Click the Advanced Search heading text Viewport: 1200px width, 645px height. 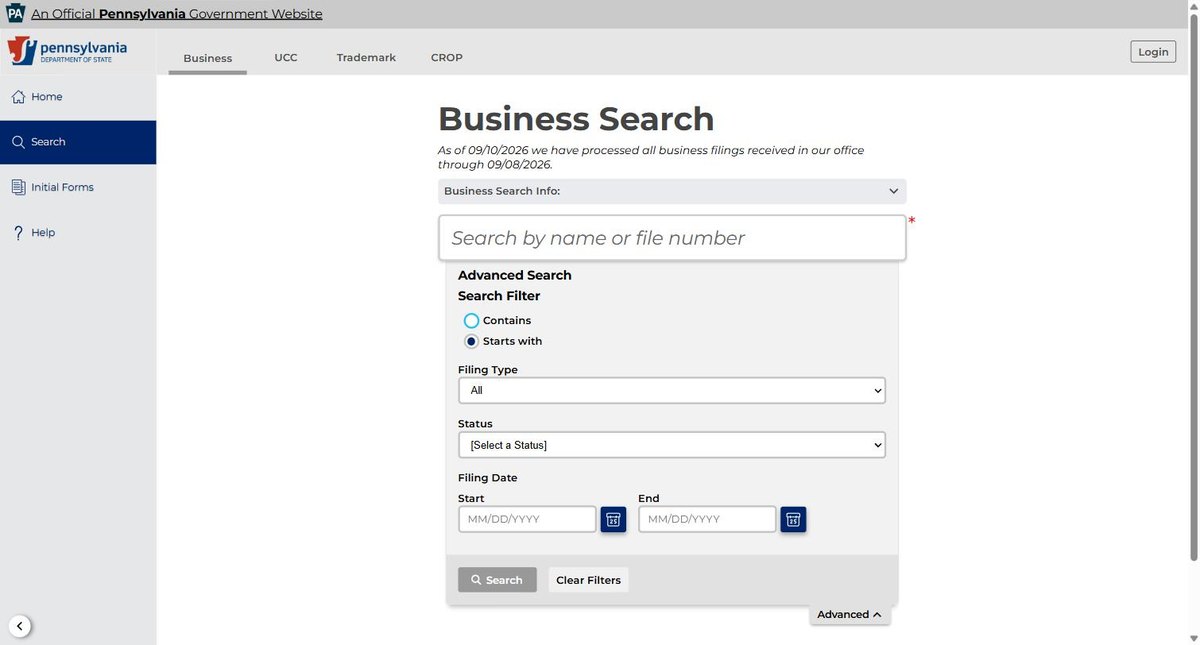[515, 275]
